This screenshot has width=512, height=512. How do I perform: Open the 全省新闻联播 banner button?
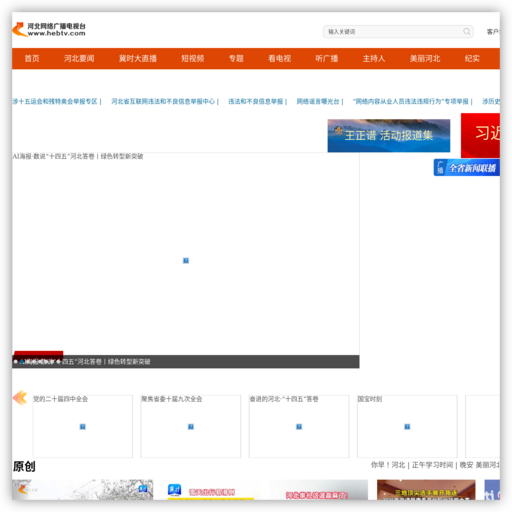coord(467,167)
